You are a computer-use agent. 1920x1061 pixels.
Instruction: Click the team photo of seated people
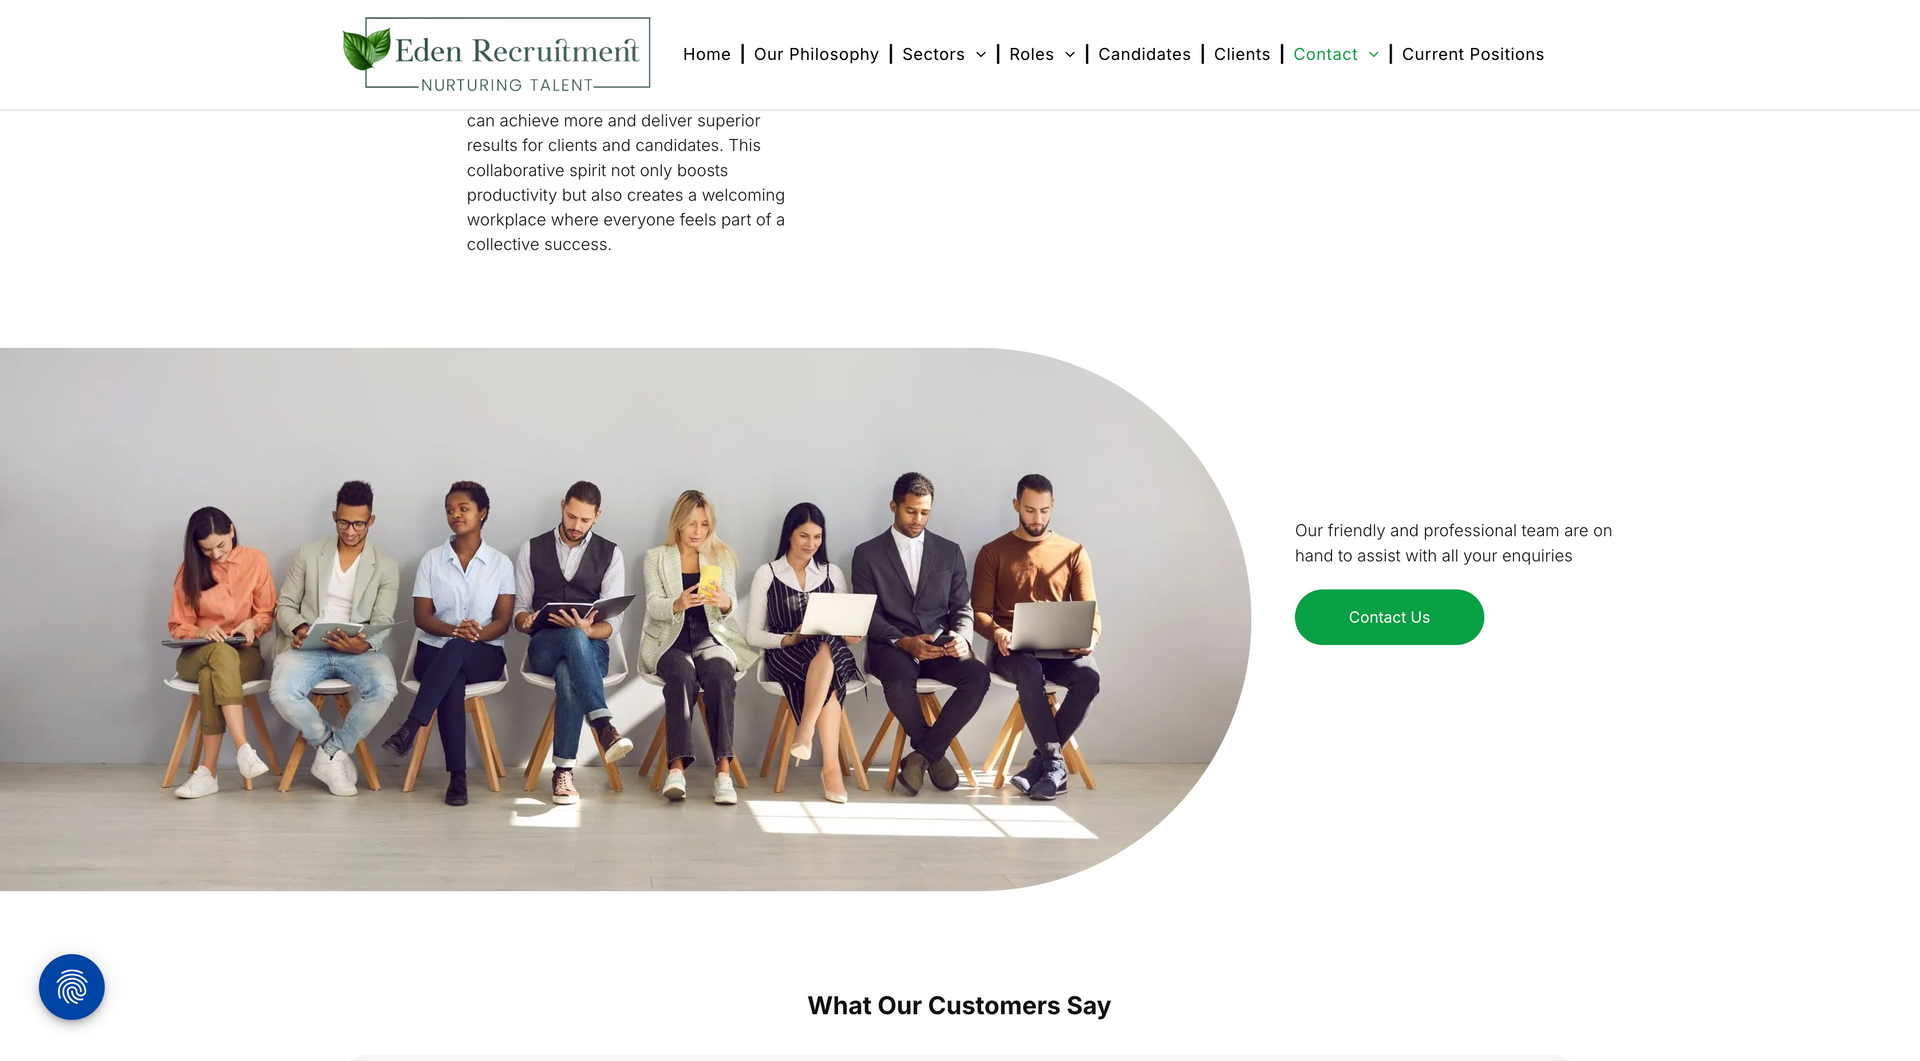click(625, 619)
